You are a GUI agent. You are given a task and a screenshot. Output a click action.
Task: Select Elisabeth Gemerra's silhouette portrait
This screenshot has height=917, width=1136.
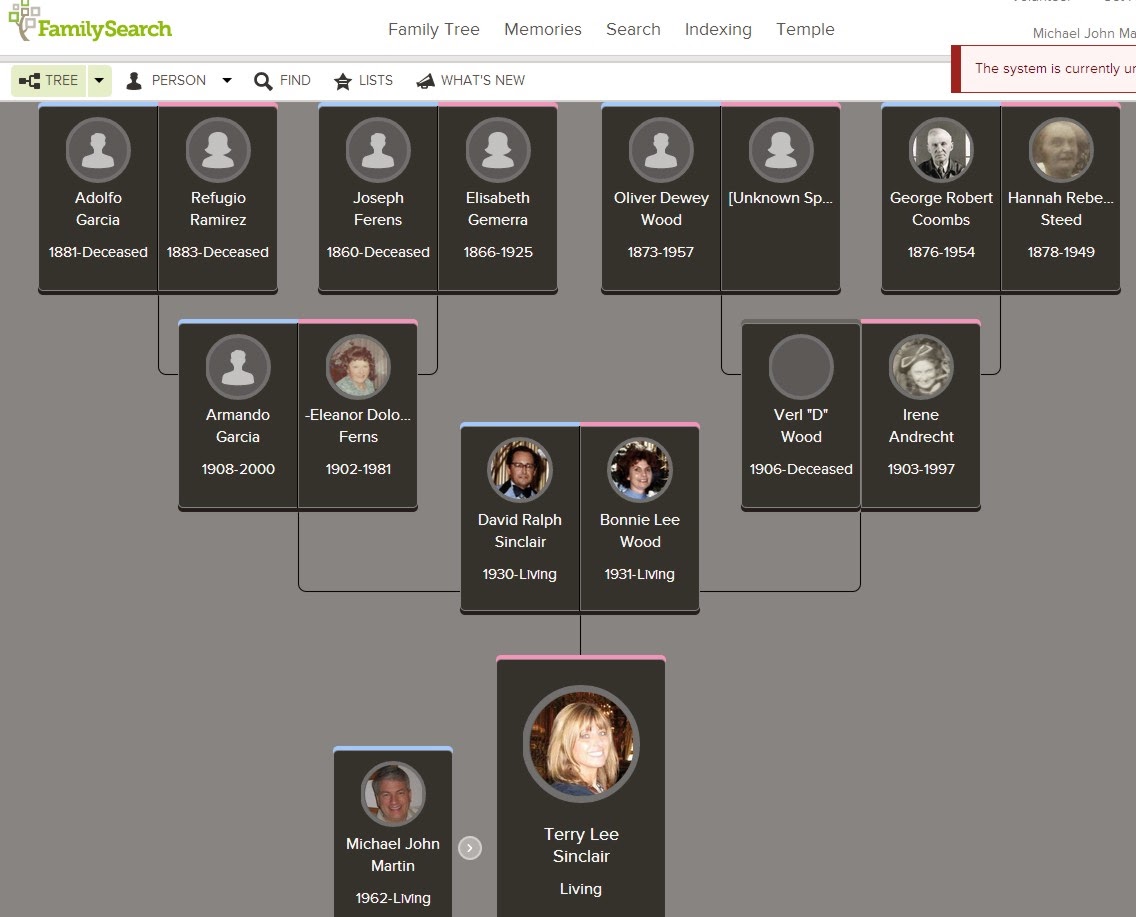pos(498,150)
